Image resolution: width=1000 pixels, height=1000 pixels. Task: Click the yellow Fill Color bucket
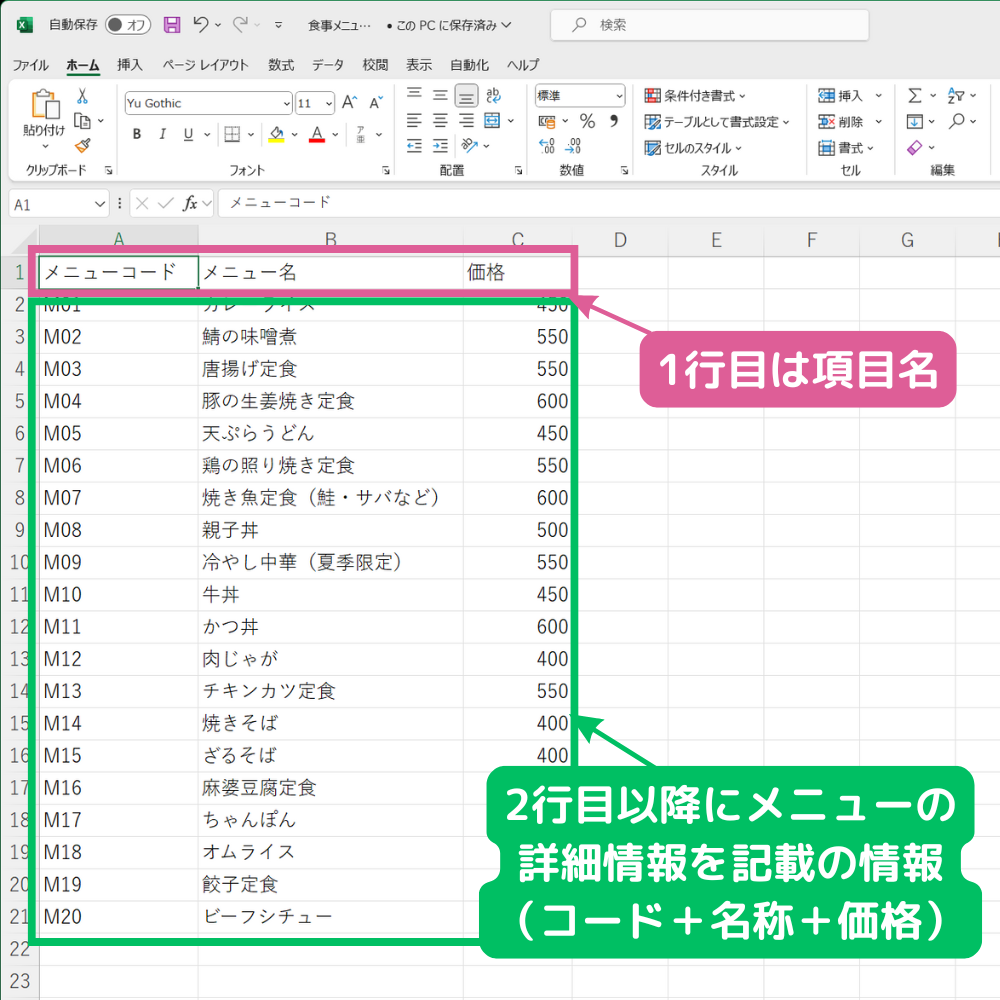pyautogui.click(x=276, y=134)
